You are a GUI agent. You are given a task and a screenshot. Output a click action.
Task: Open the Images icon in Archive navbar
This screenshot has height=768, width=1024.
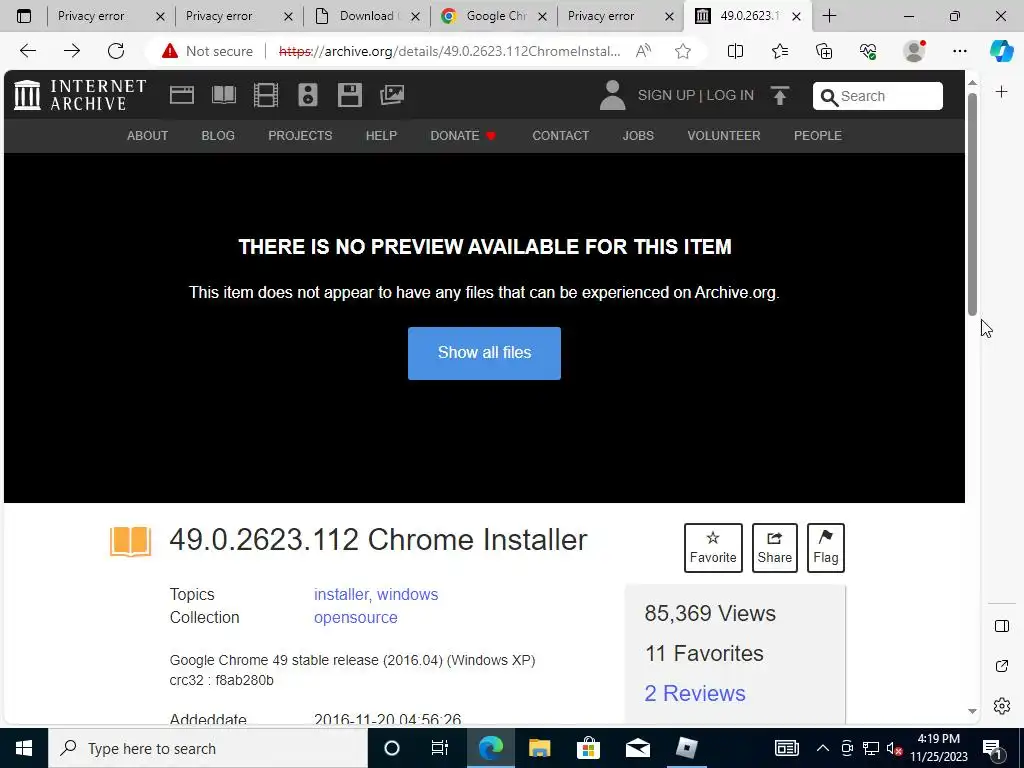392,95
